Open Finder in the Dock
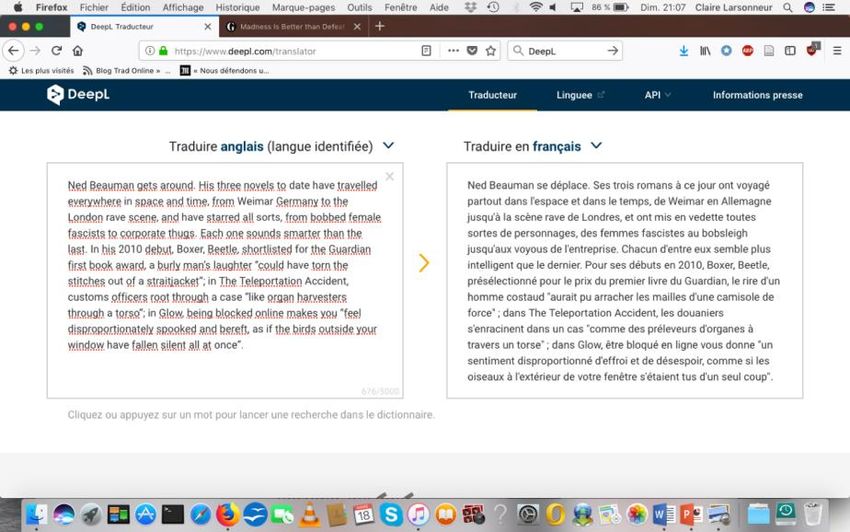Screen dimensions: 850x532 36,514
